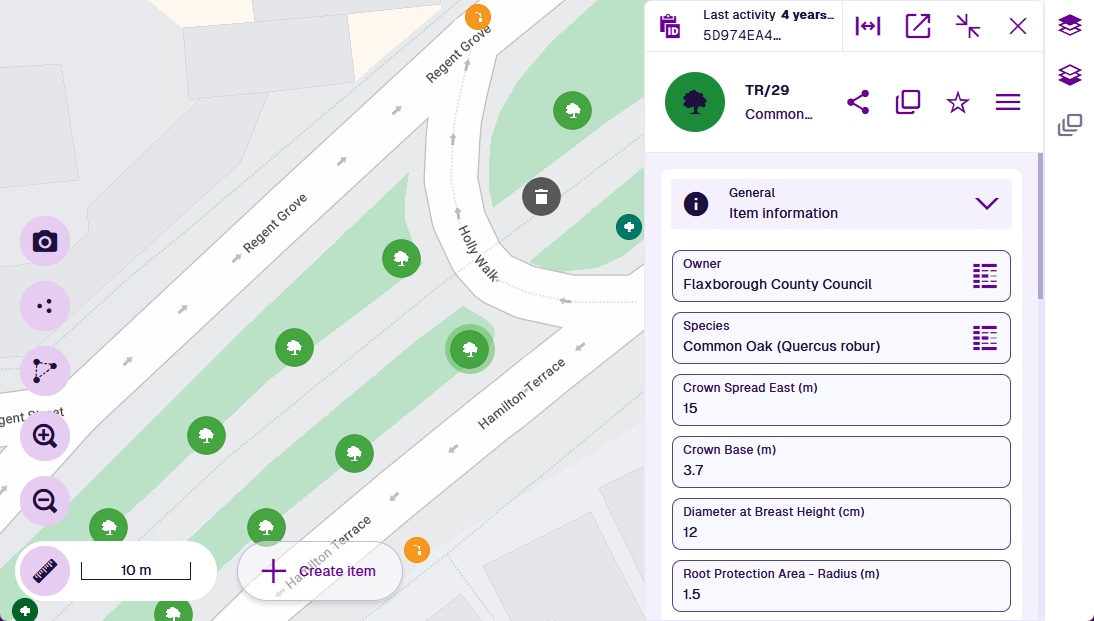The width and height of the screenshot is (1094, 621).
Task: Click the item details panel scrollbar
Action: pyautogui.click(x=1040, y=230)
